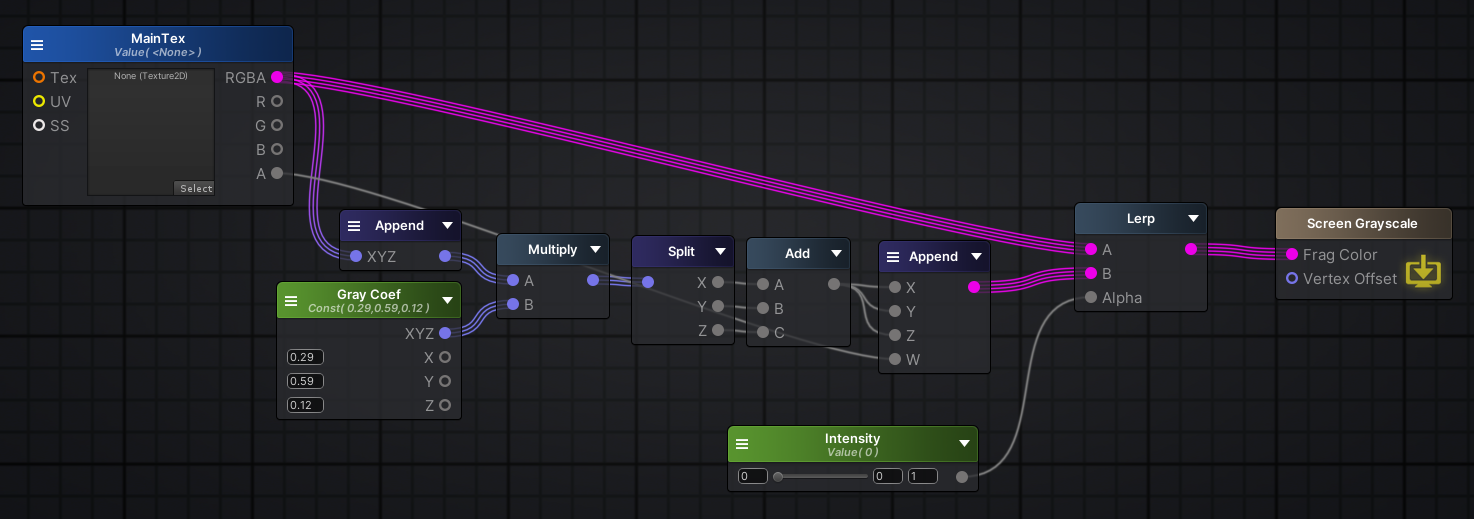
Task: Click the Multiply node B input port
Action: [513, 304]
